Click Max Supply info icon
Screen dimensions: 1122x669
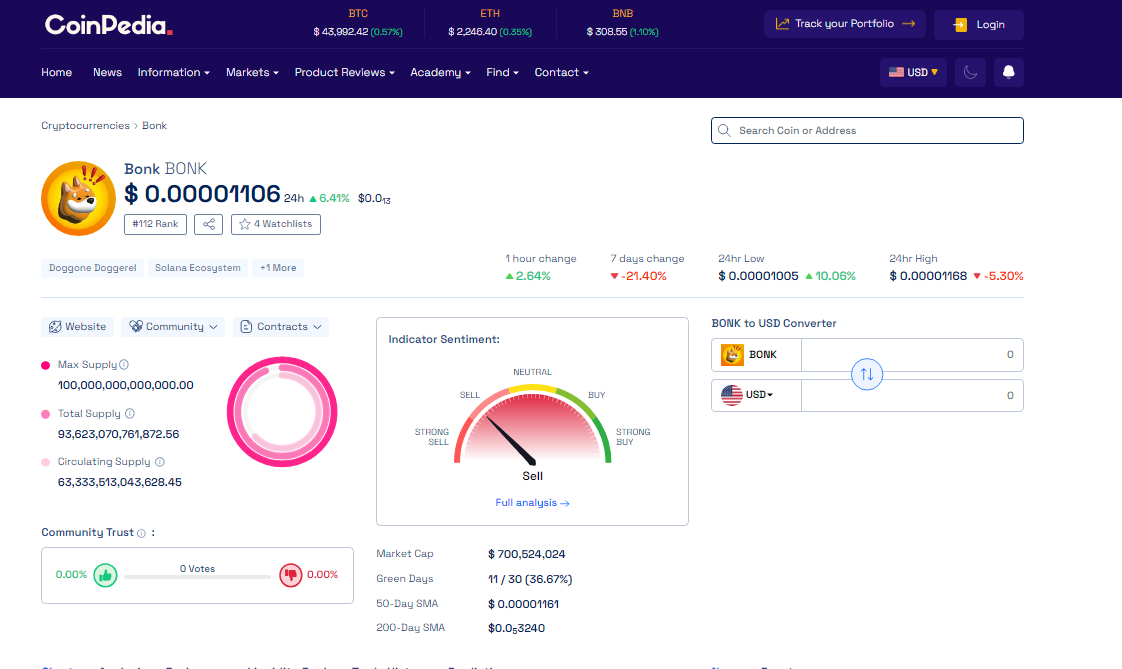pos(124,365)
